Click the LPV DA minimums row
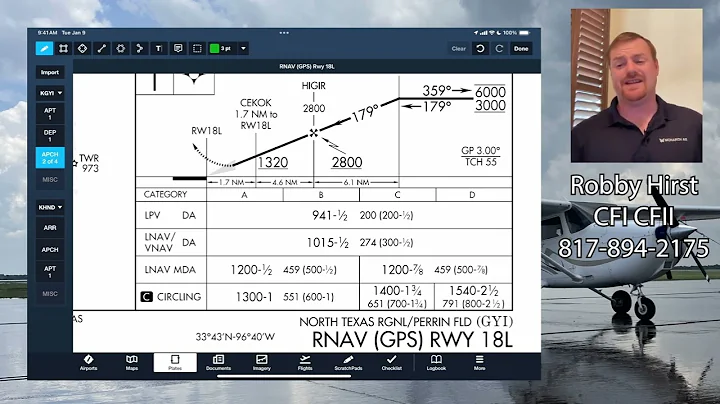Image resolution: width=720 pixels, height=404 pixels. pyautogui.click(x=324, y=215)
